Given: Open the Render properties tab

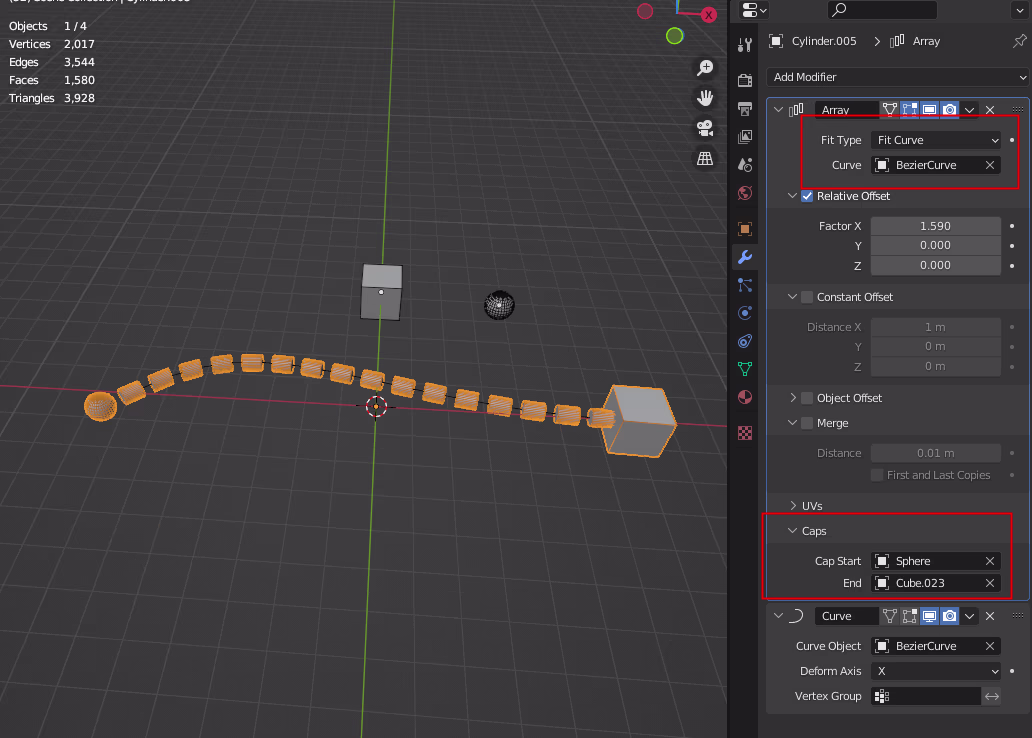Looking at the screenshot, I should 745,80.
